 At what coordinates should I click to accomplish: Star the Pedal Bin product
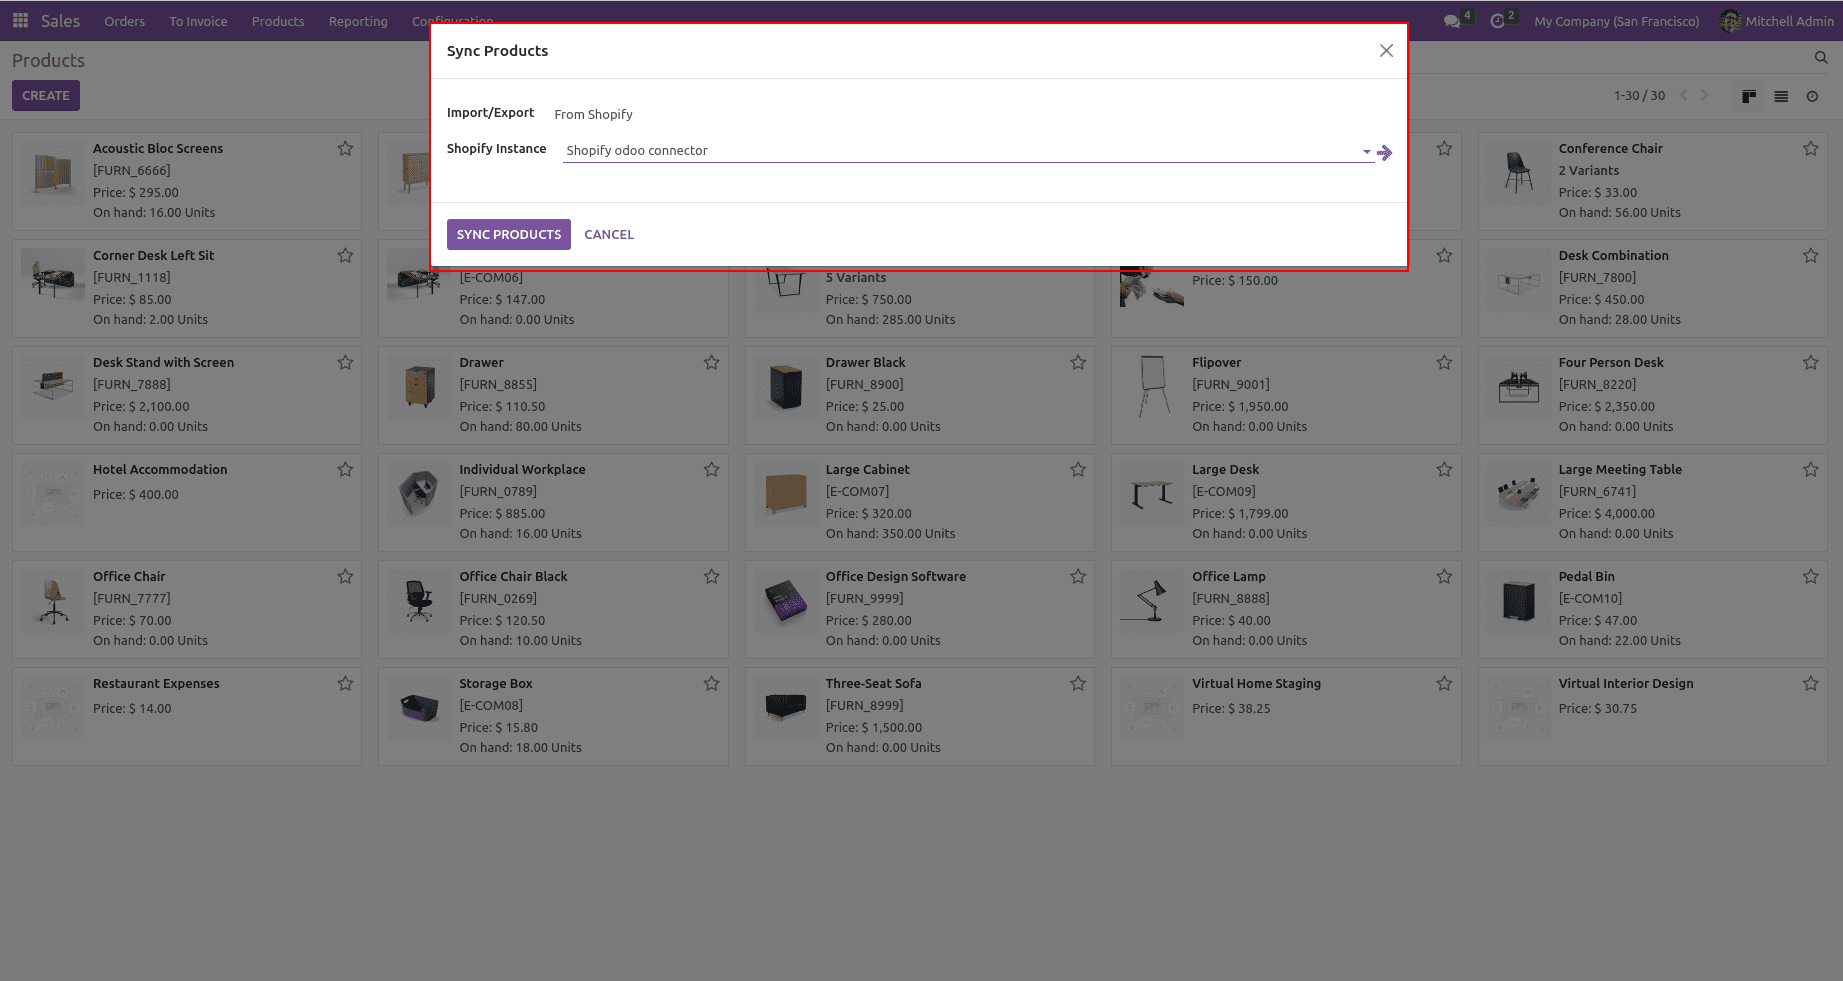(1810, 576)
